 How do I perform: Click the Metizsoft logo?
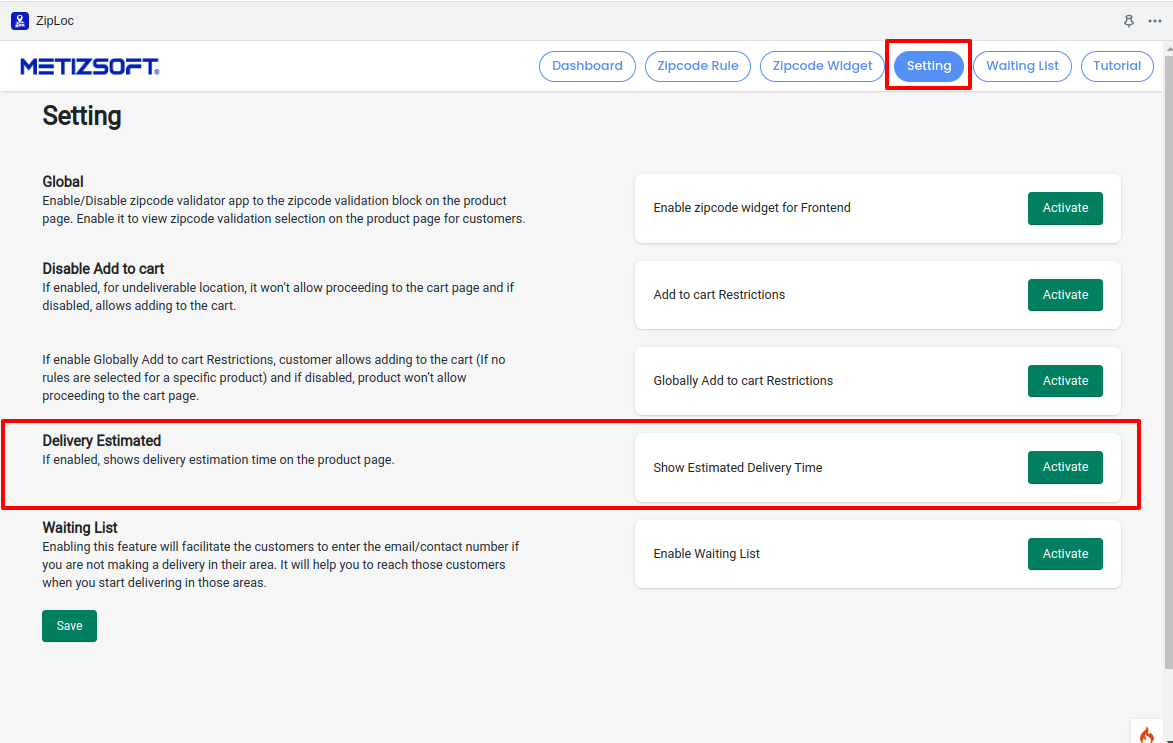pos(90,67)
